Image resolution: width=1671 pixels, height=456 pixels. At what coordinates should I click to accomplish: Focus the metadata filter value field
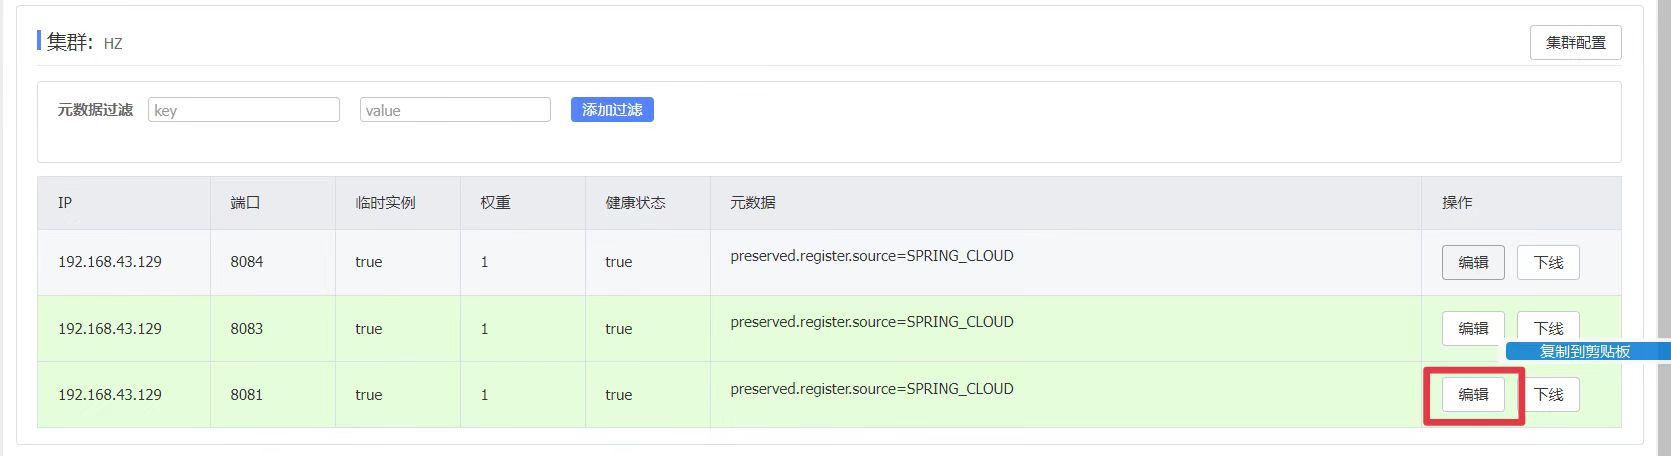click(455, 110)
